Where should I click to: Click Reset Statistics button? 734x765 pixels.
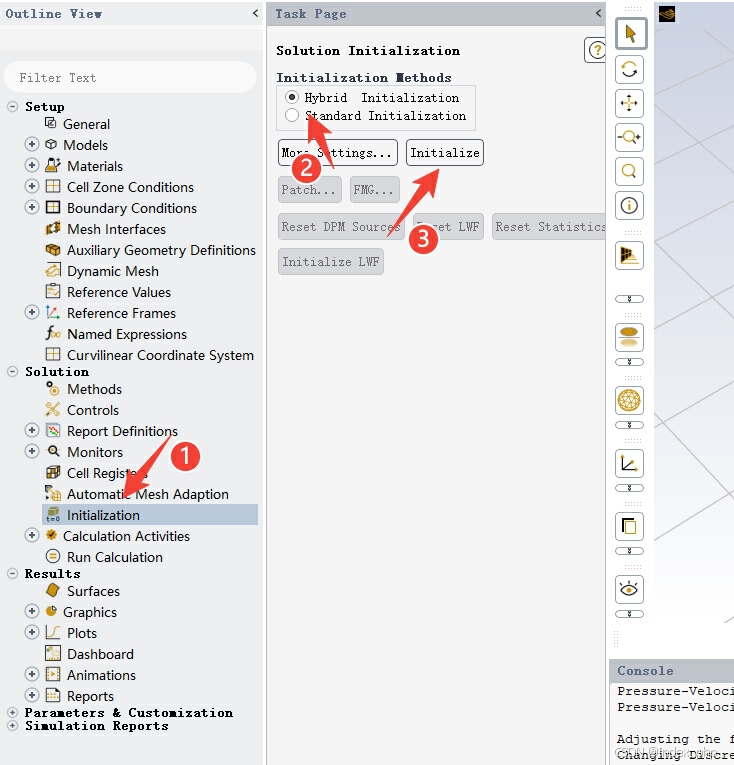(549, 226)
